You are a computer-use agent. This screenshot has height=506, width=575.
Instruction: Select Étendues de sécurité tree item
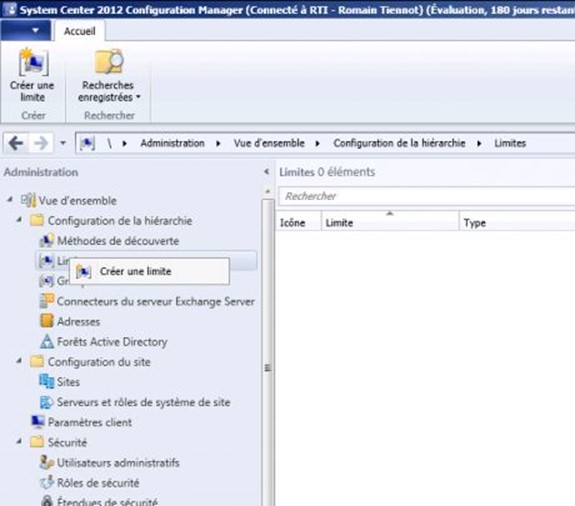coord(107,502)
